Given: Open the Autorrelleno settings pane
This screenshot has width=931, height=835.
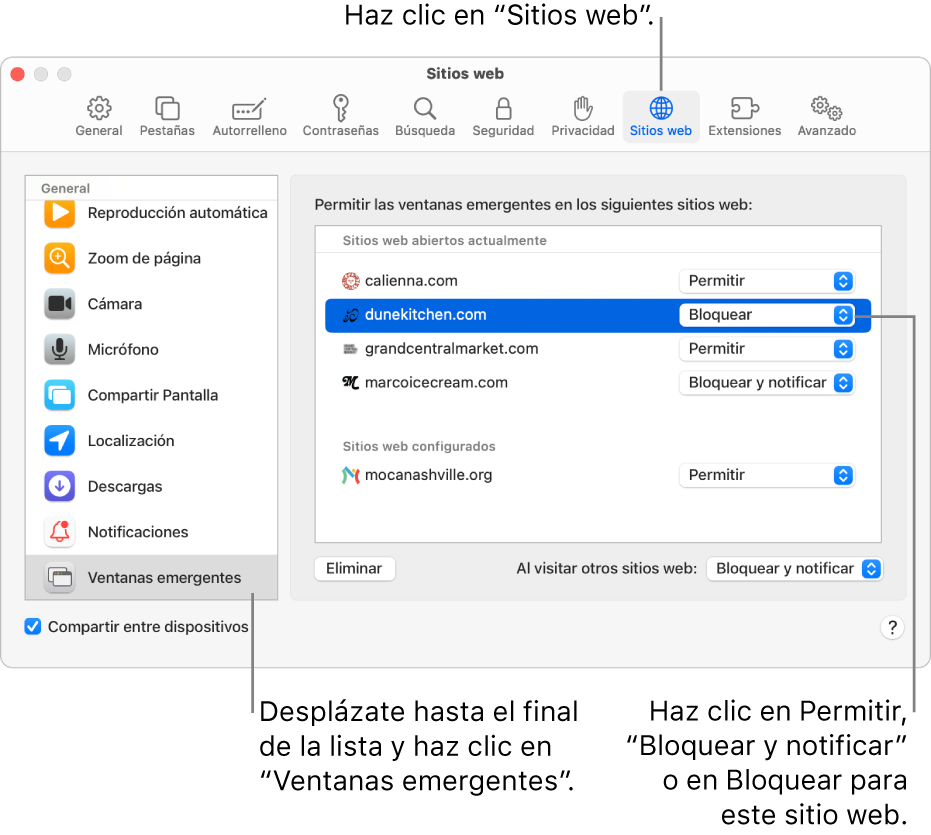Looking at the screenshot, I should [249, 113].
